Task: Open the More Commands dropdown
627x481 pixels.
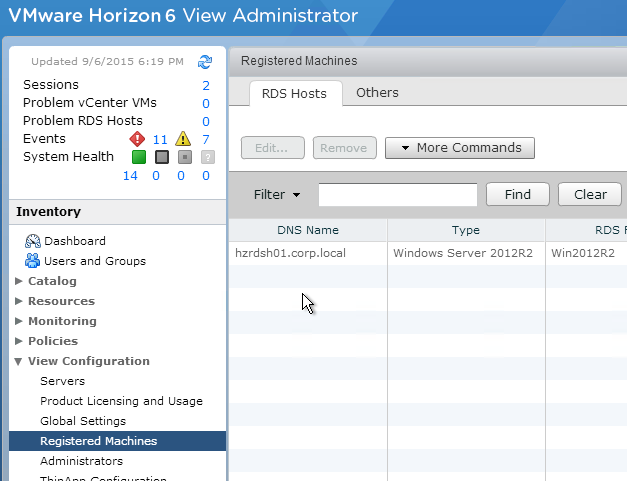Action: coord(460,148)
